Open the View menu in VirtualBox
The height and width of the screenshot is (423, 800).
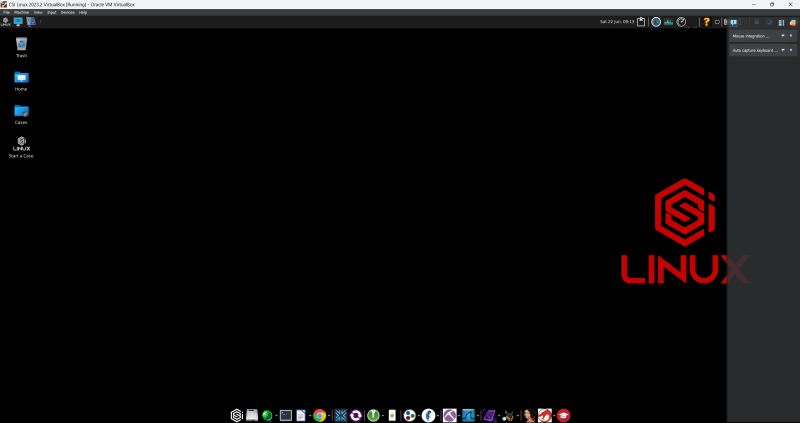[38, 12]
